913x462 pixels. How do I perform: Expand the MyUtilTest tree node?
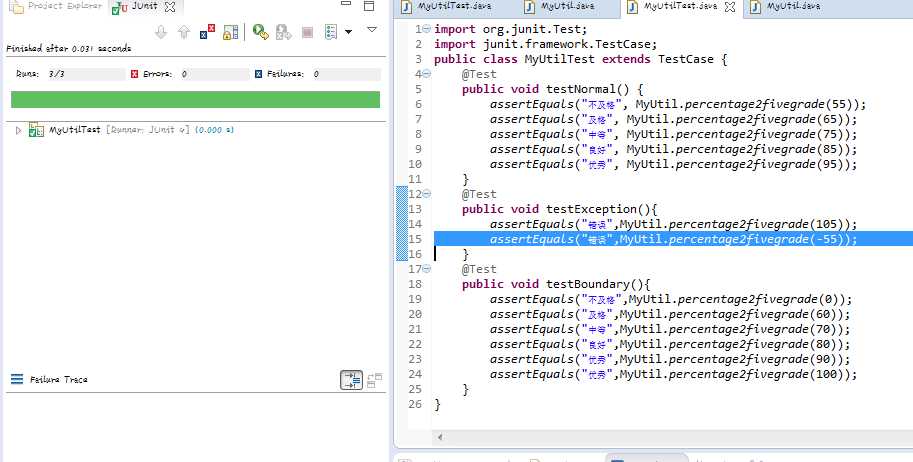[x=18, y=130]
